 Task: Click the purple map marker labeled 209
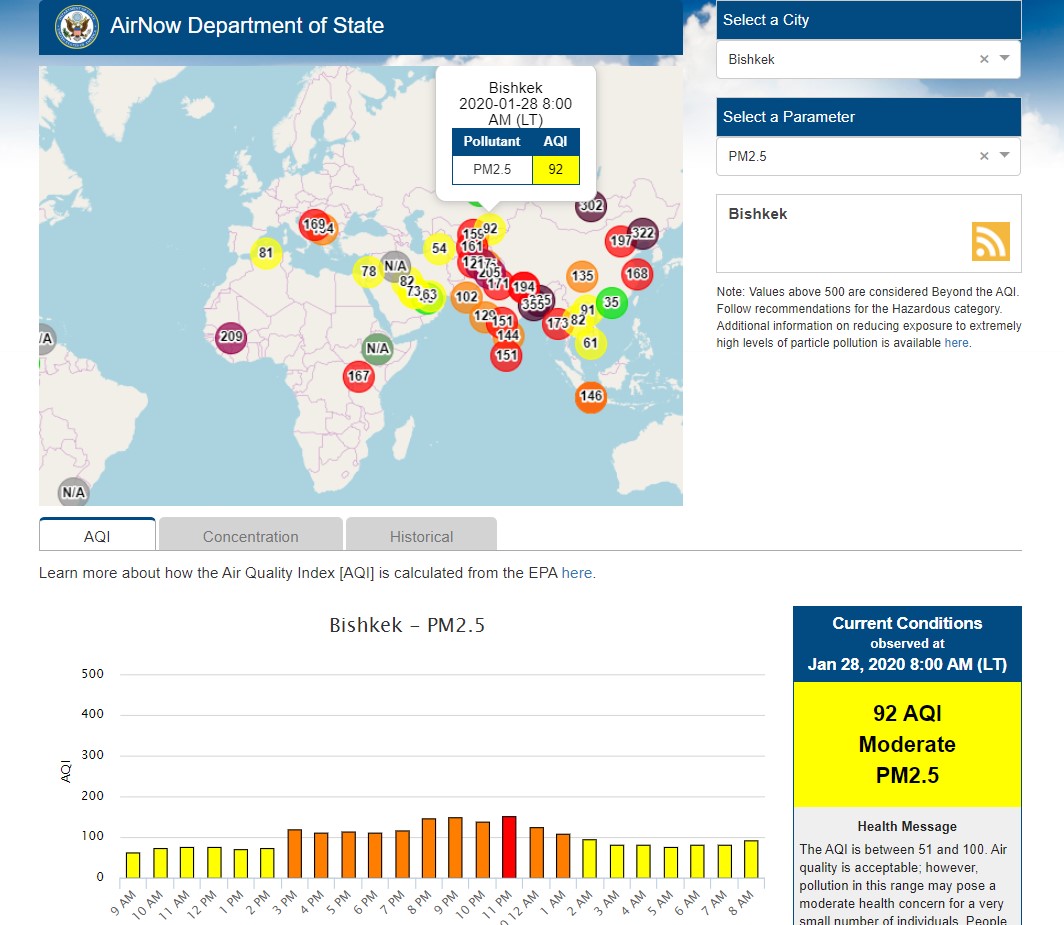pyautogui.click(x=231, y=337)
